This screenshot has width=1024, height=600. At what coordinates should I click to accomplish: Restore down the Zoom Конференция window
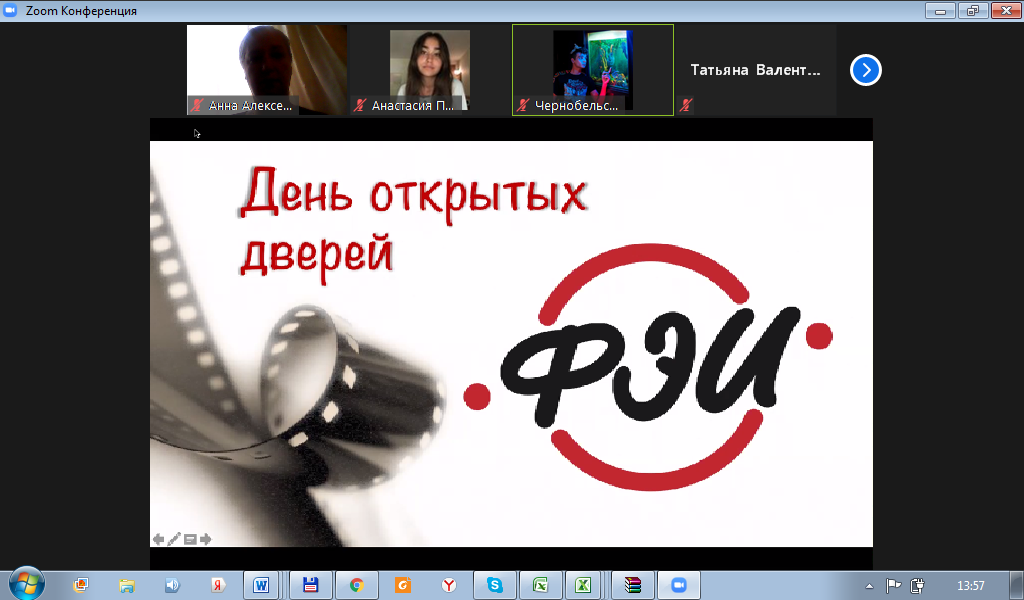pyautogui.click(x=973, y=10)
